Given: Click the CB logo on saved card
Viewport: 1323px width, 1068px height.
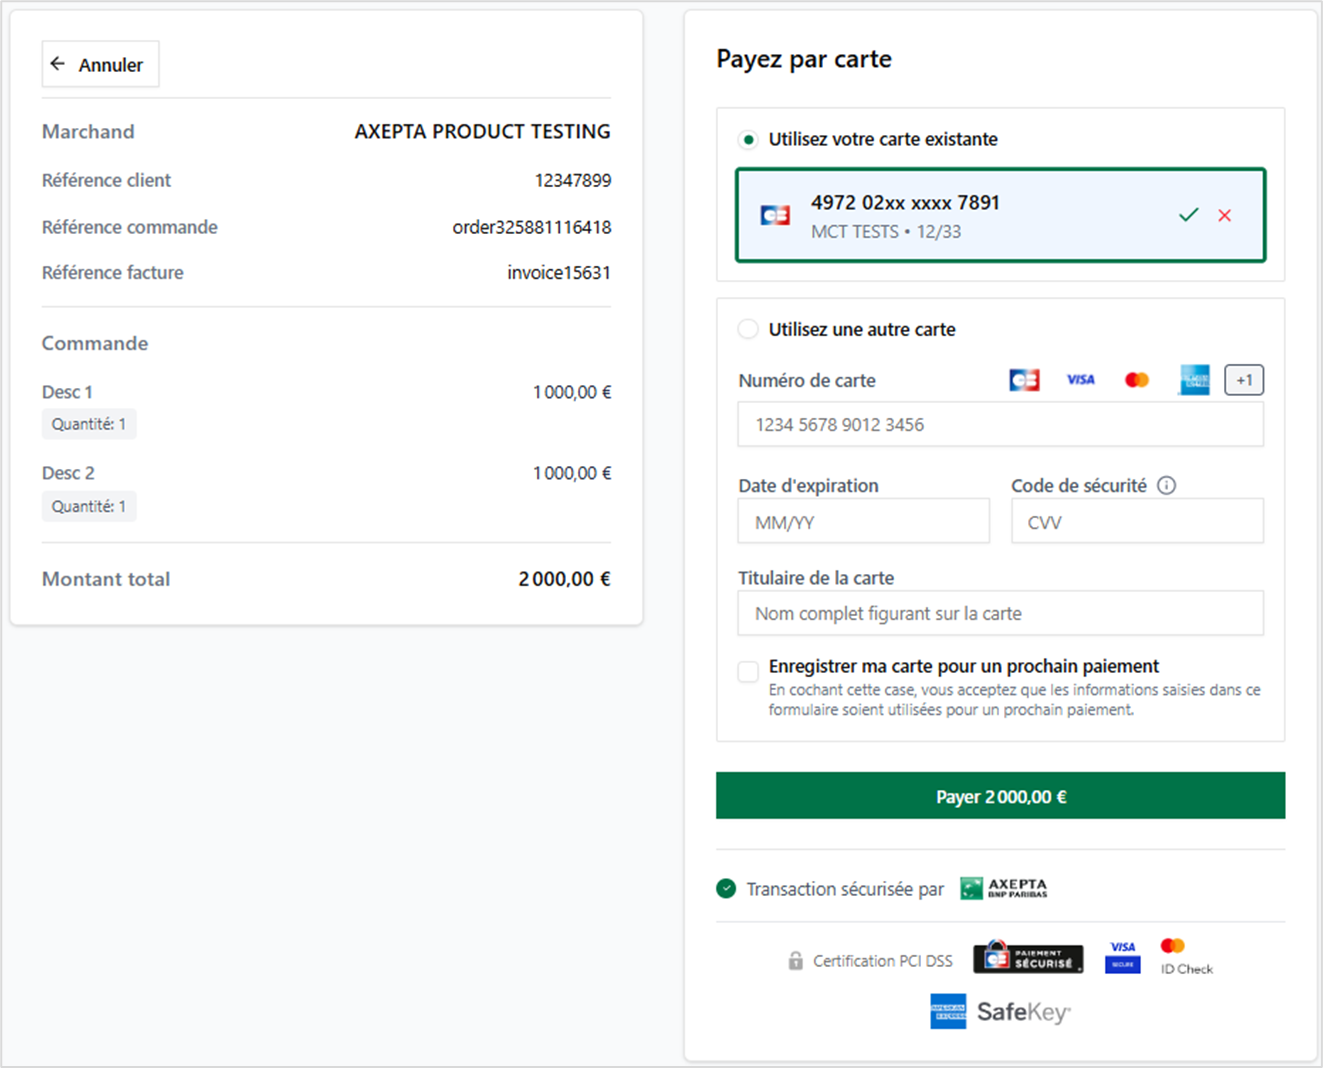Looking at the screenshot, I should pyautogui.click(x=775, y=215).
